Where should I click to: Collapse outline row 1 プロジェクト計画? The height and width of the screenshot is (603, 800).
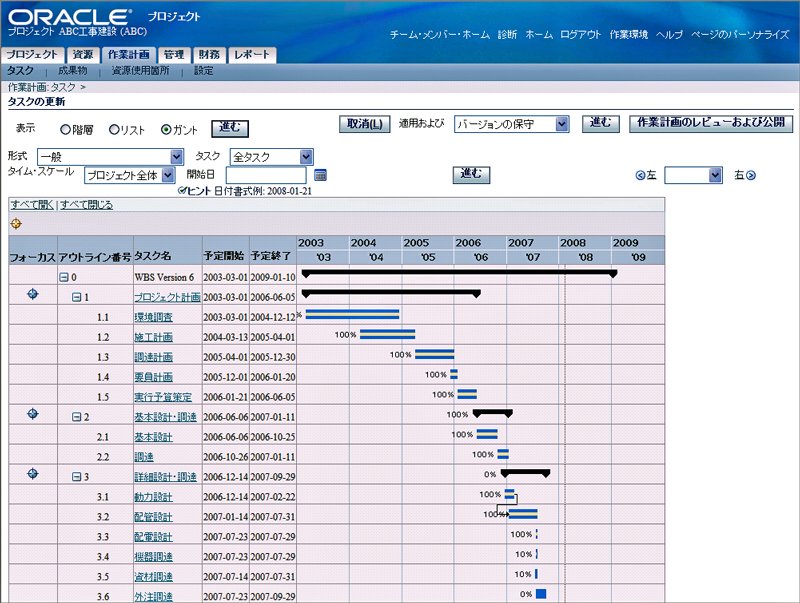click(x=77, y=297)
